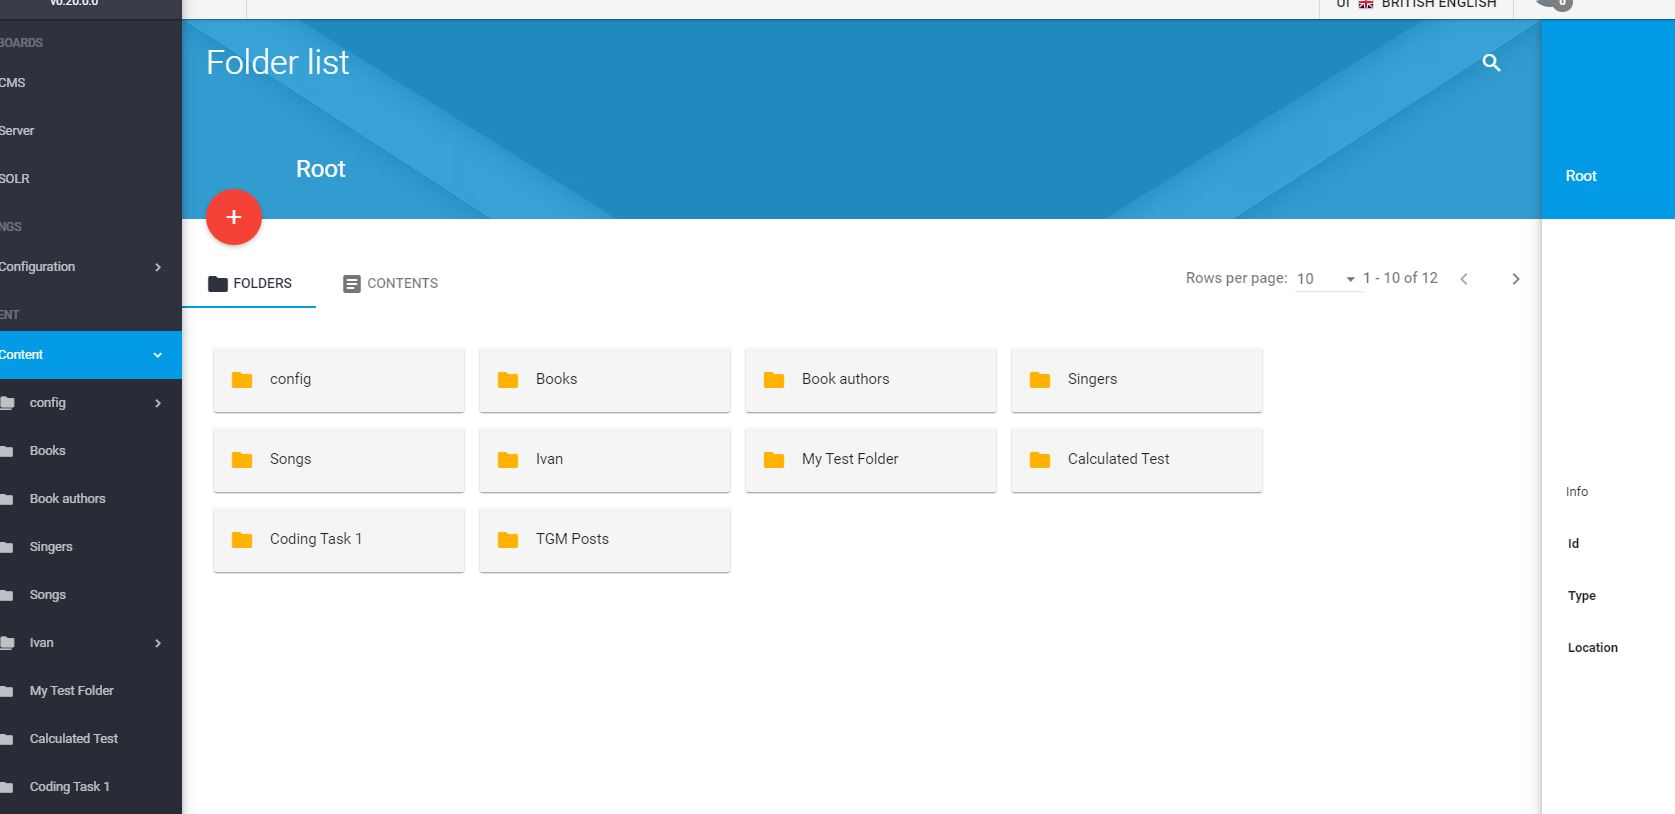Screen dimensions: 1675x814
Task: Select Book authors in the sidebar tree
Action: coord(90,499)
